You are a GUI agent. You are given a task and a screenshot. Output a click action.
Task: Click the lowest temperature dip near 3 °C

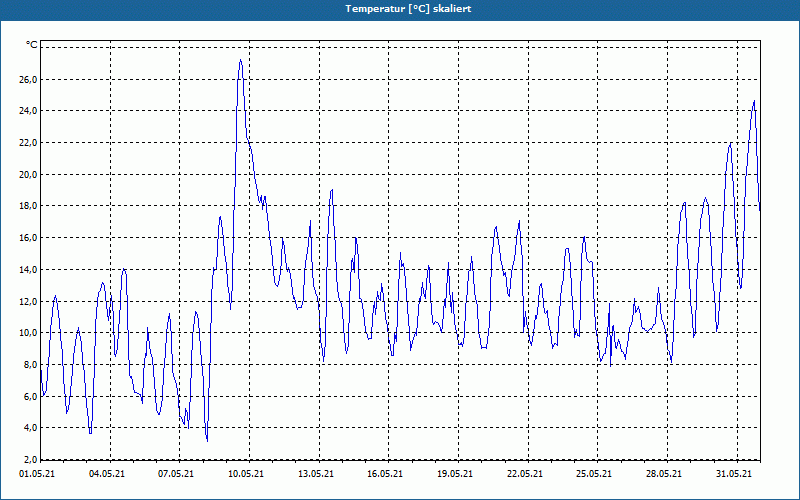click(x=207, y=441)
